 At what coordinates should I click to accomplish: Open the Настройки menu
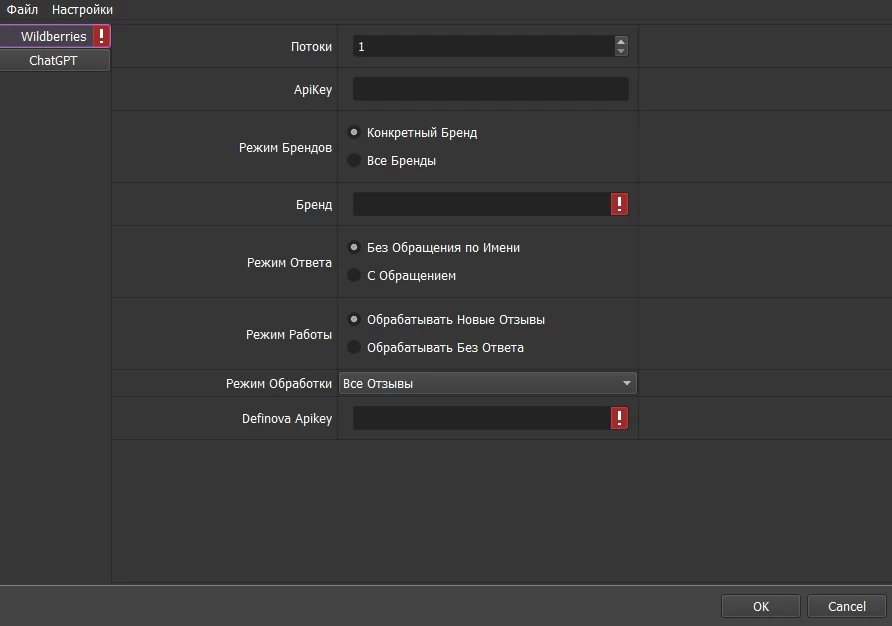(x=82, y=10)
